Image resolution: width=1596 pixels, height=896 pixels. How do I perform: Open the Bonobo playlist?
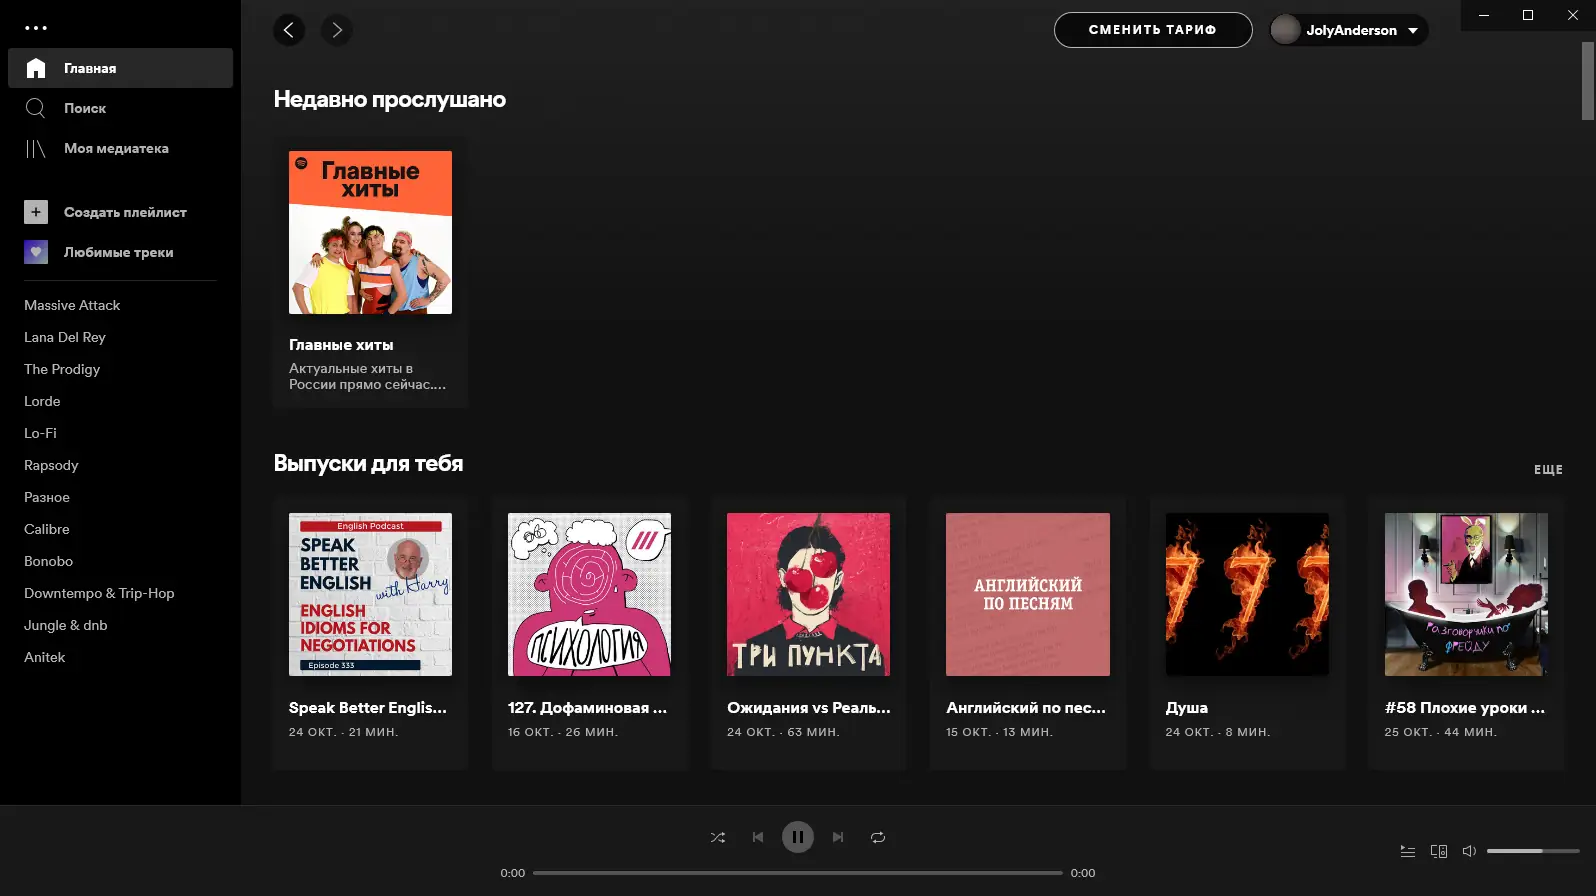click(49, 561)
